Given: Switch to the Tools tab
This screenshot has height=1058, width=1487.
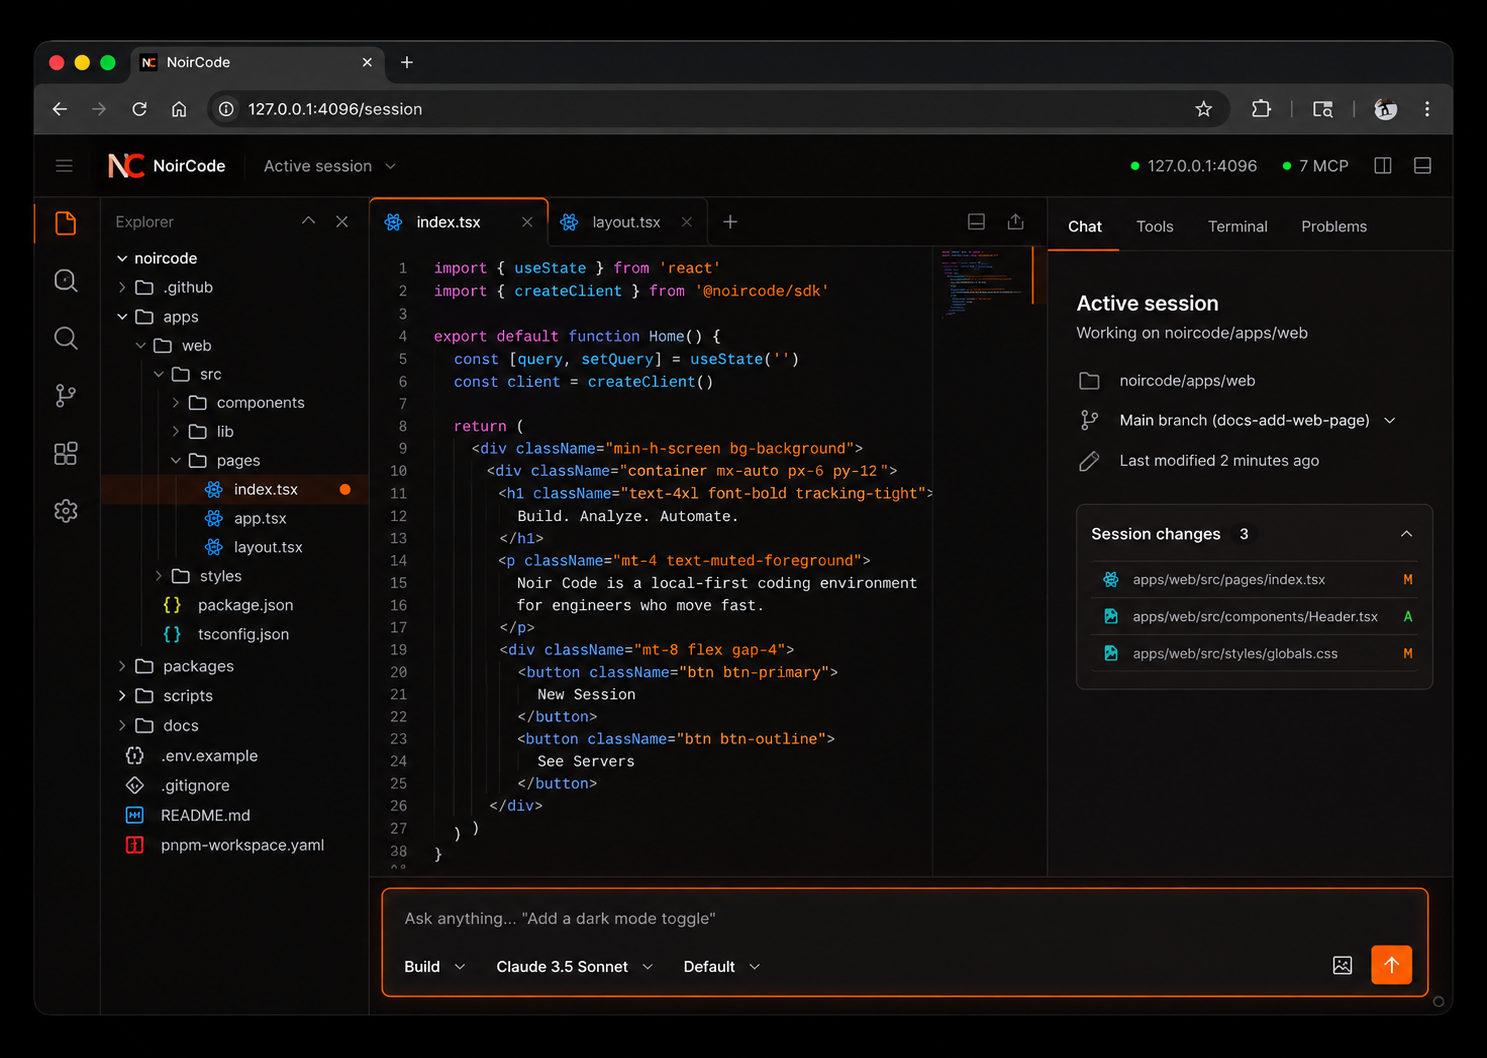Looking at the screenshot, I should tap(1155, 227).
